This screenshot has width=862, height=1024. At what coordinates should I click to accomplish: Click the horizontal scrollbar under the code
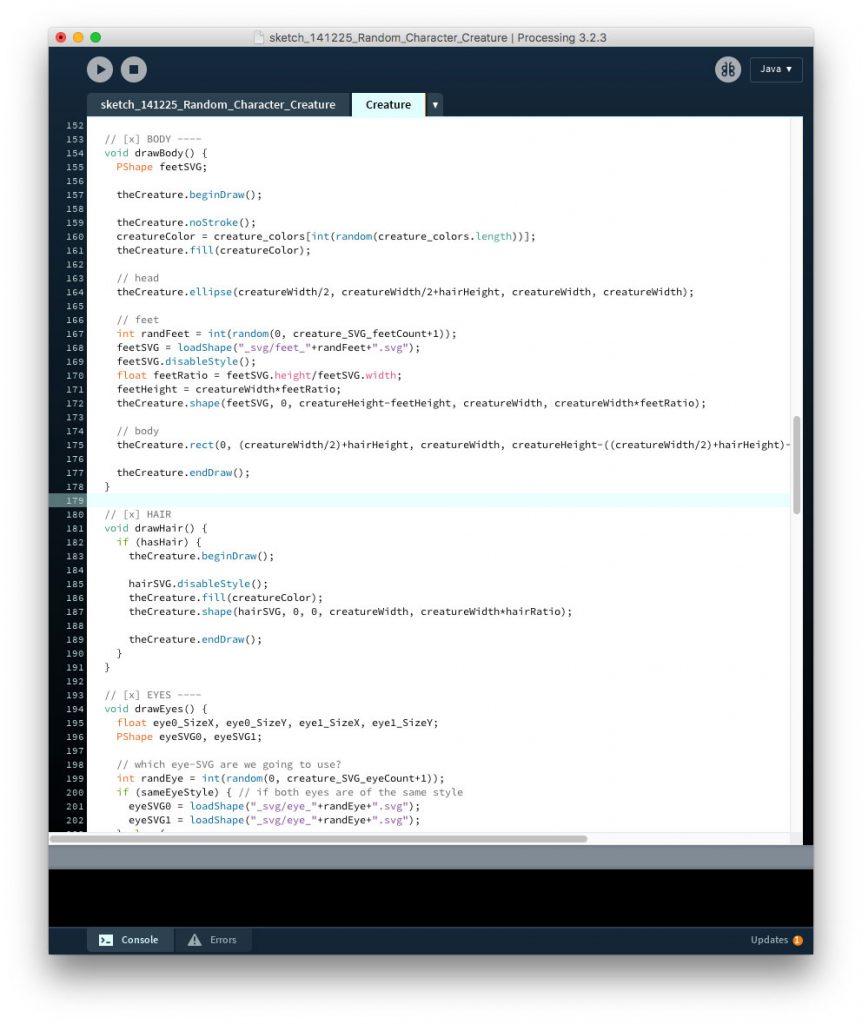click(320, 839)
